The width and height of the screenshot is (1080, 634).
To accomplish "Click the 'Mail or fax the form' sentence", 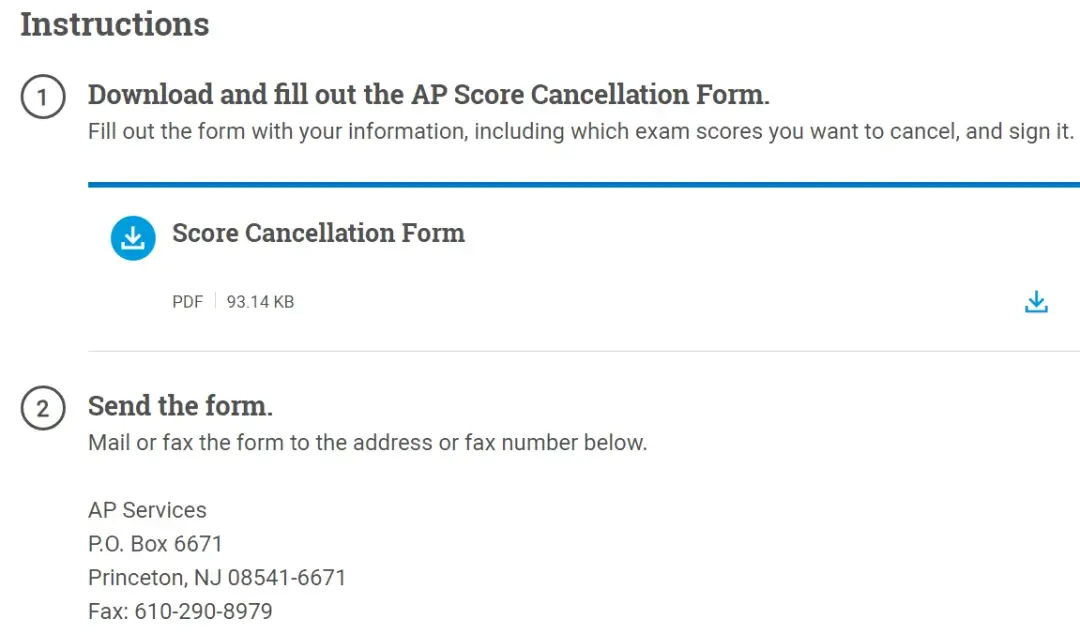I will [368, 442].
